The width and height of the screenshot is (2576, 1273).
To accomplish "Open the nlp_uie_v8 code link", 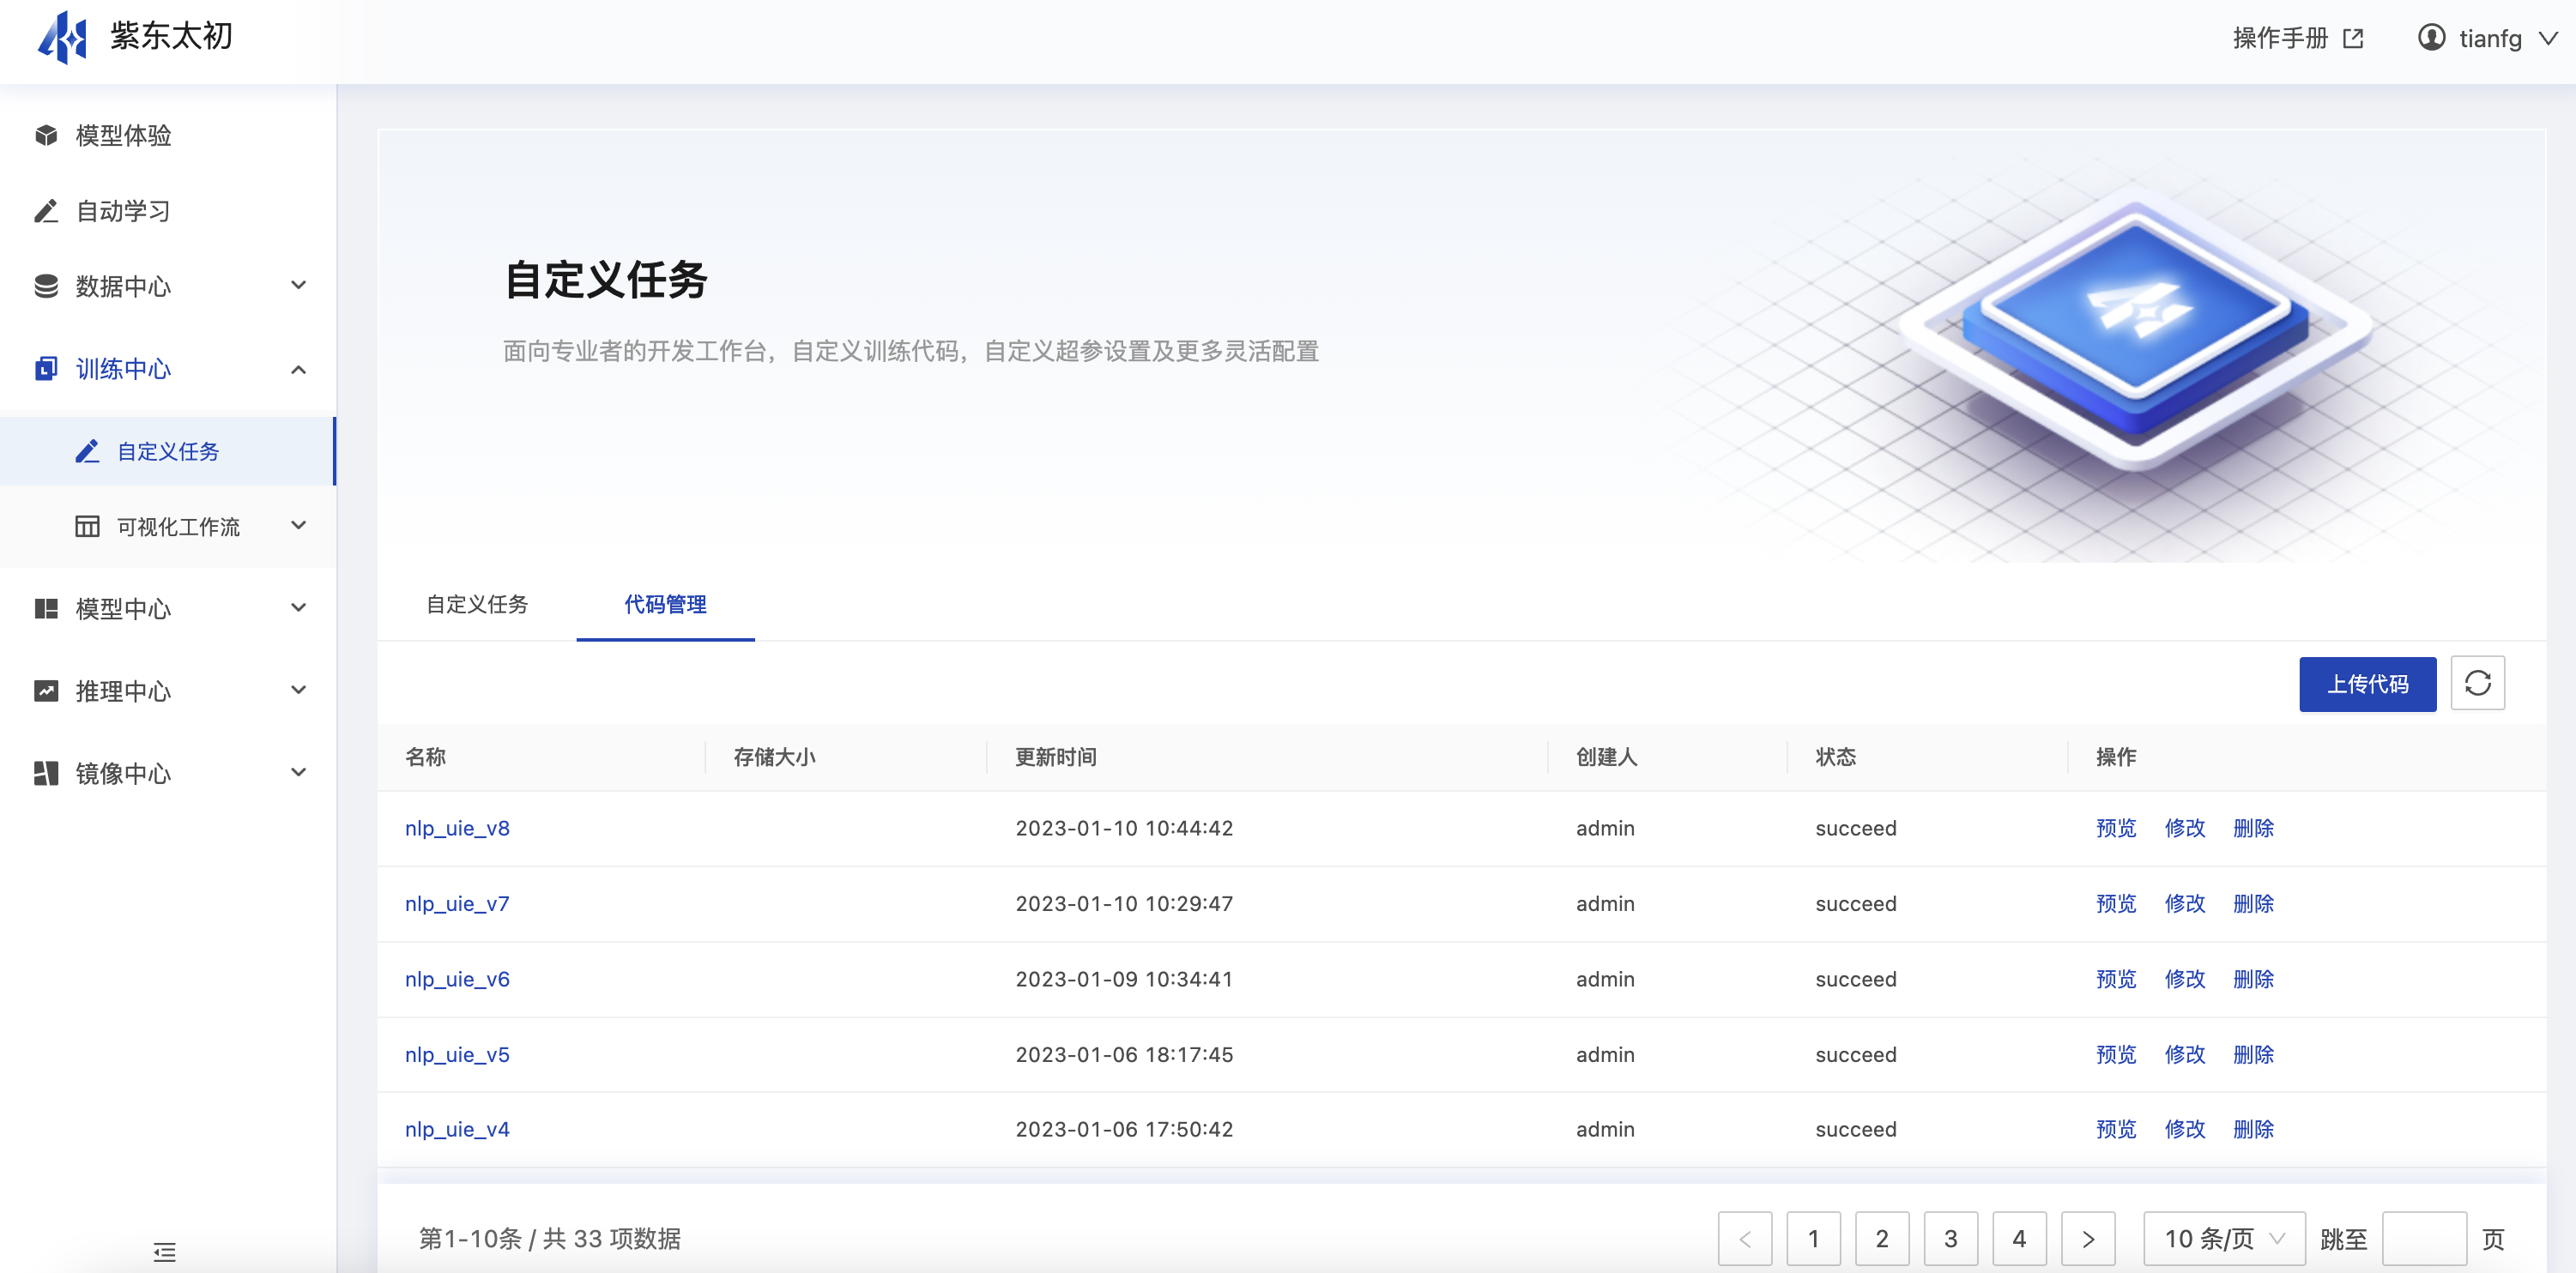I will [x=457, y=829].
